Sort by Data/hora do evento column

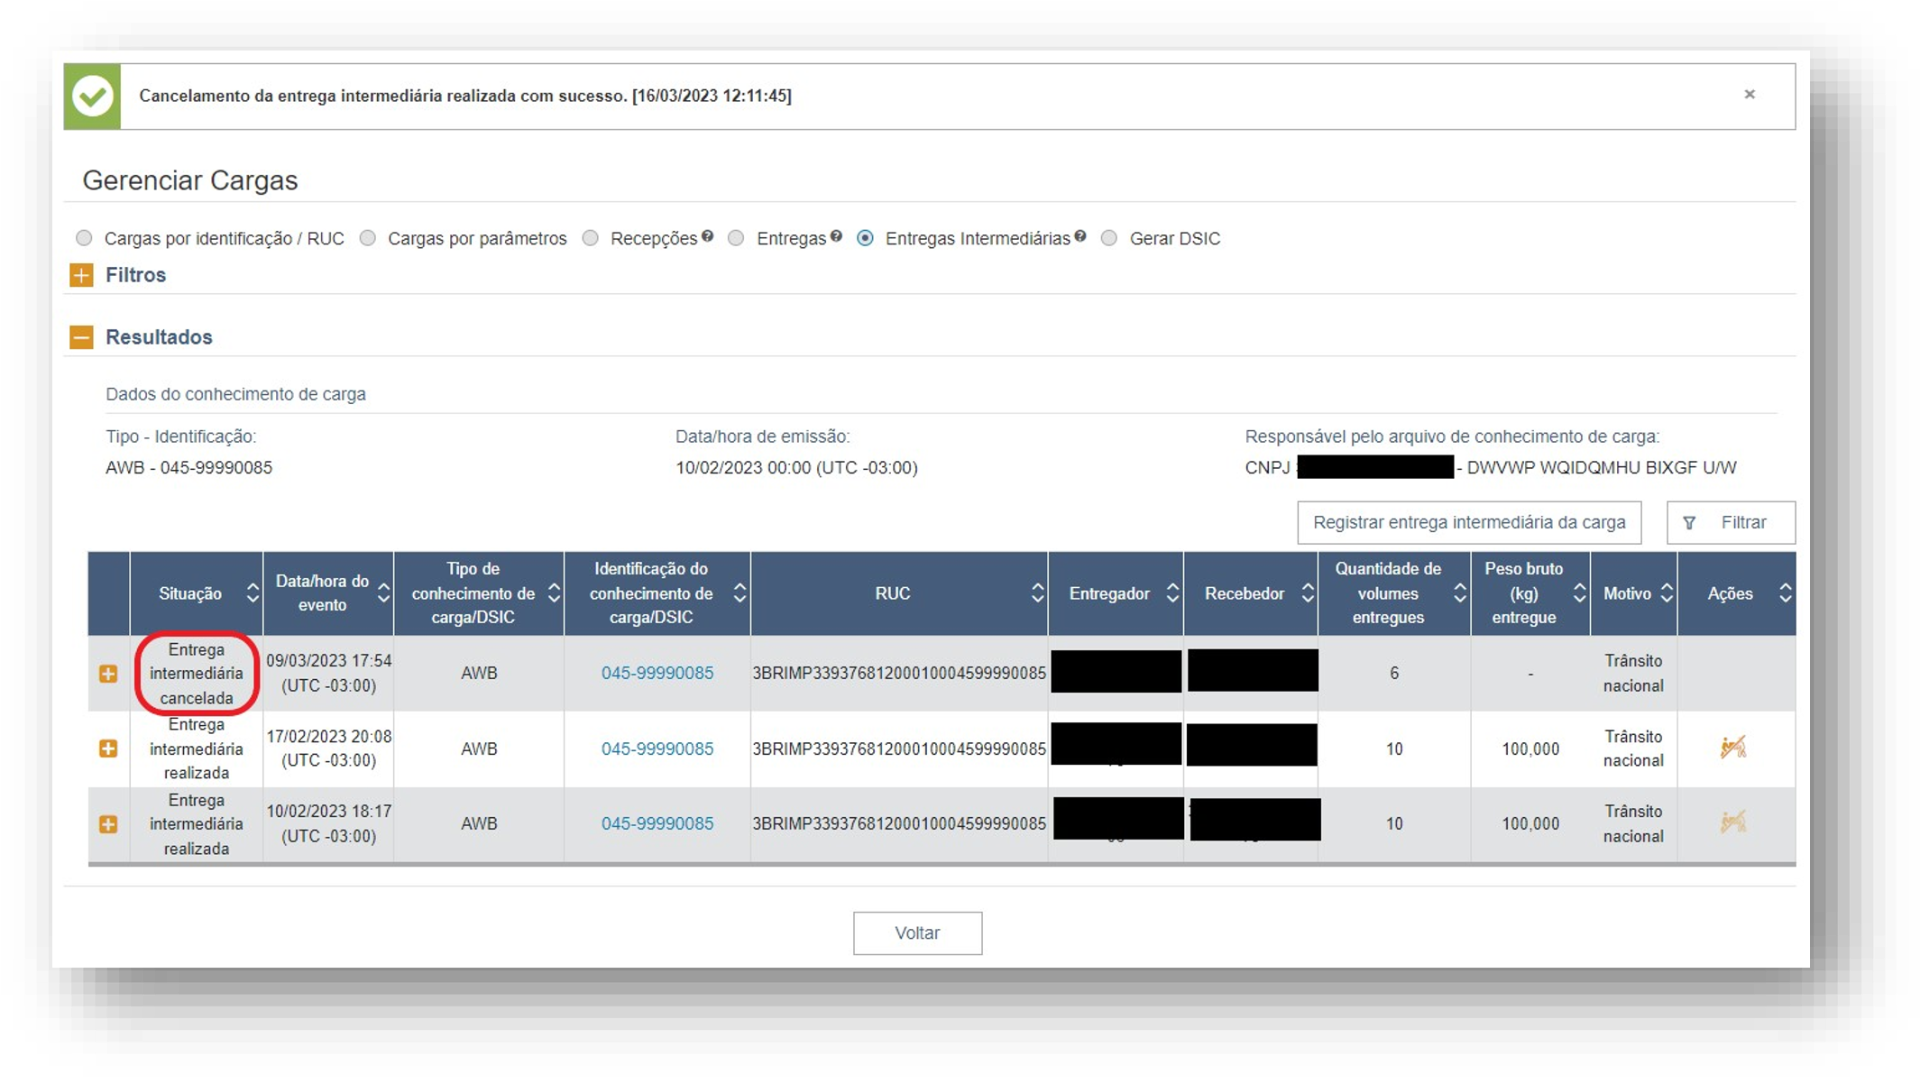(x=383, y=594)
